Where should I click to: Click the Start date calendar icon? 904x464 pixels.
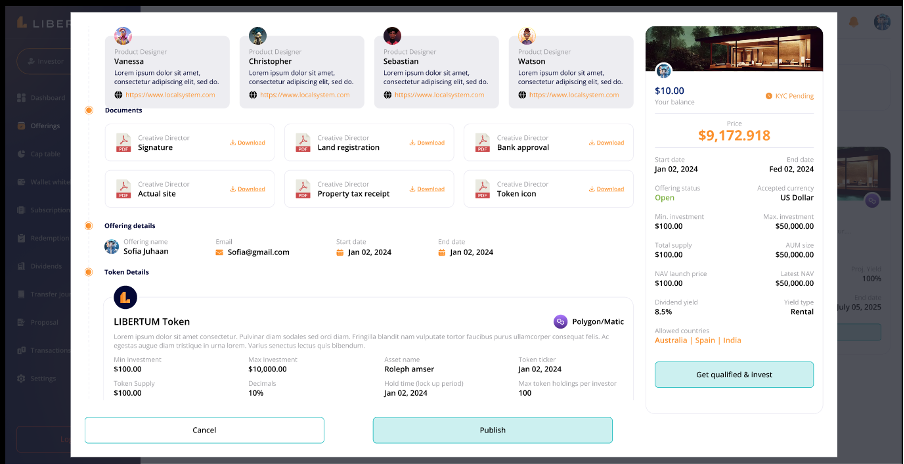point(341,252)
